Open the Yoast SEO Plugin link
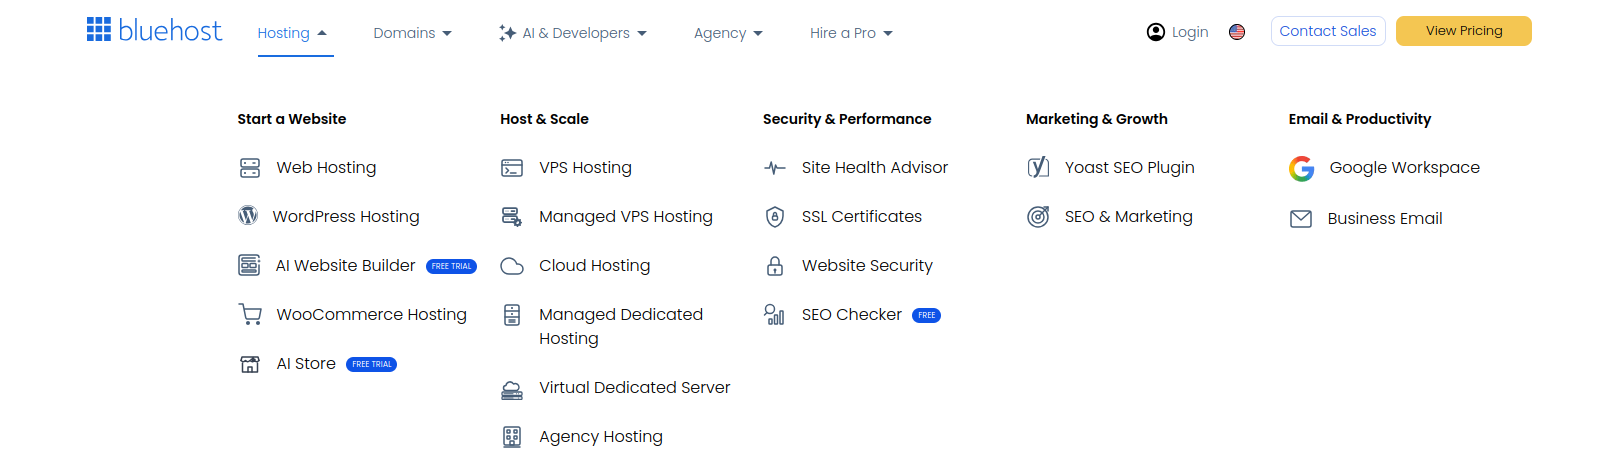This screenshot has height=458, width=1600. pyautogui.click(x=1129, y=168)
